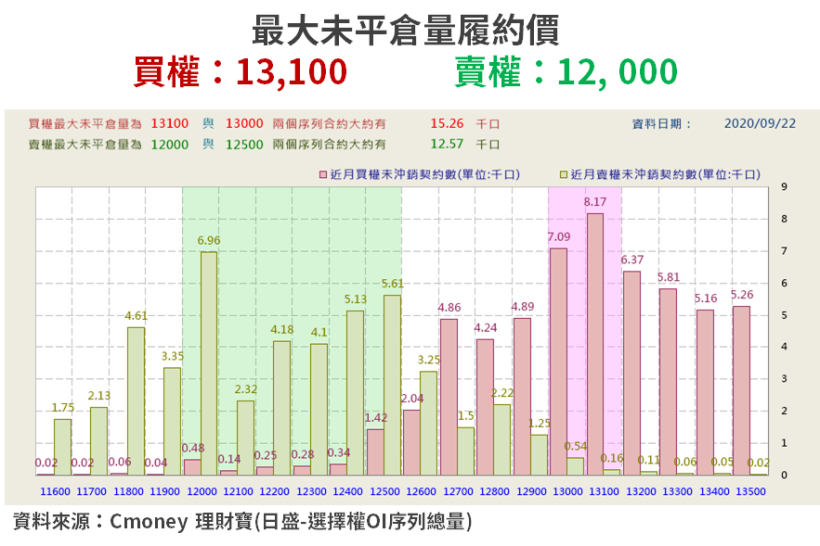Screen dimensions: 820x546
Task: Click the data label 4.18
Action: (x=282, y=330)
